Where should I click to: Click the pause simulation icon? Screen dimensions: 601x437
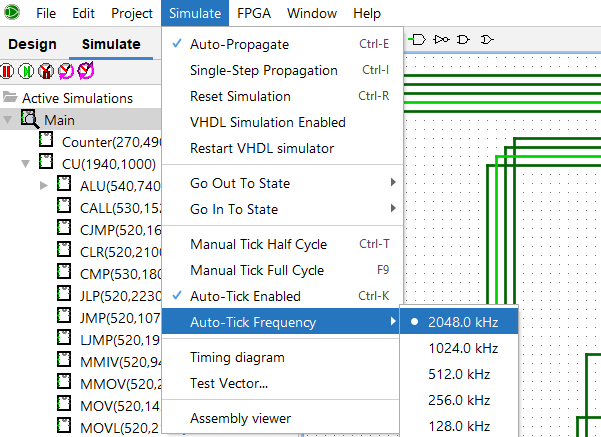tap(7, 71)
